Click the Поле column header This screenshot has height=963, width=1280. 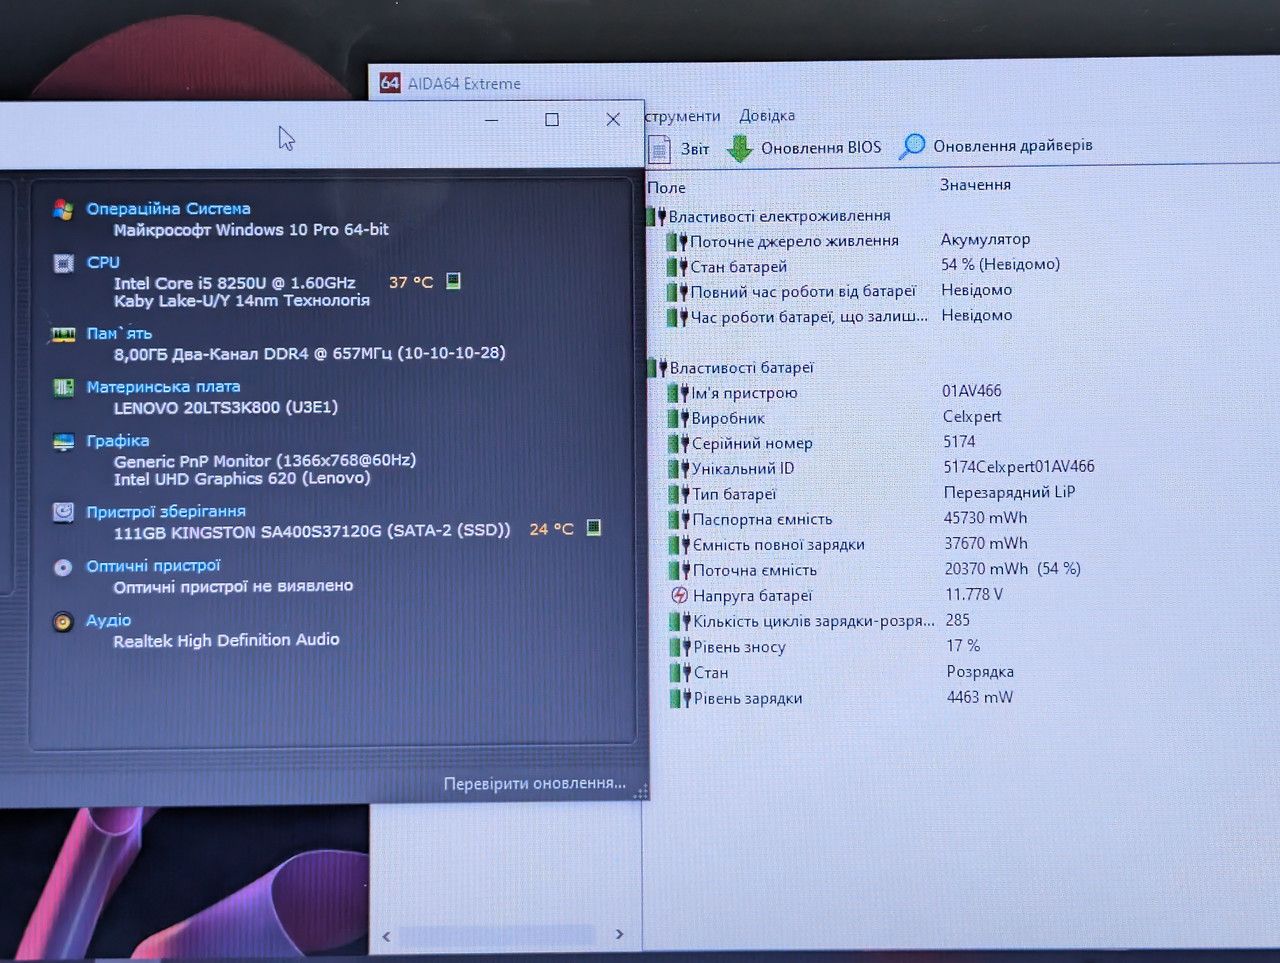(x=666, y=187)
